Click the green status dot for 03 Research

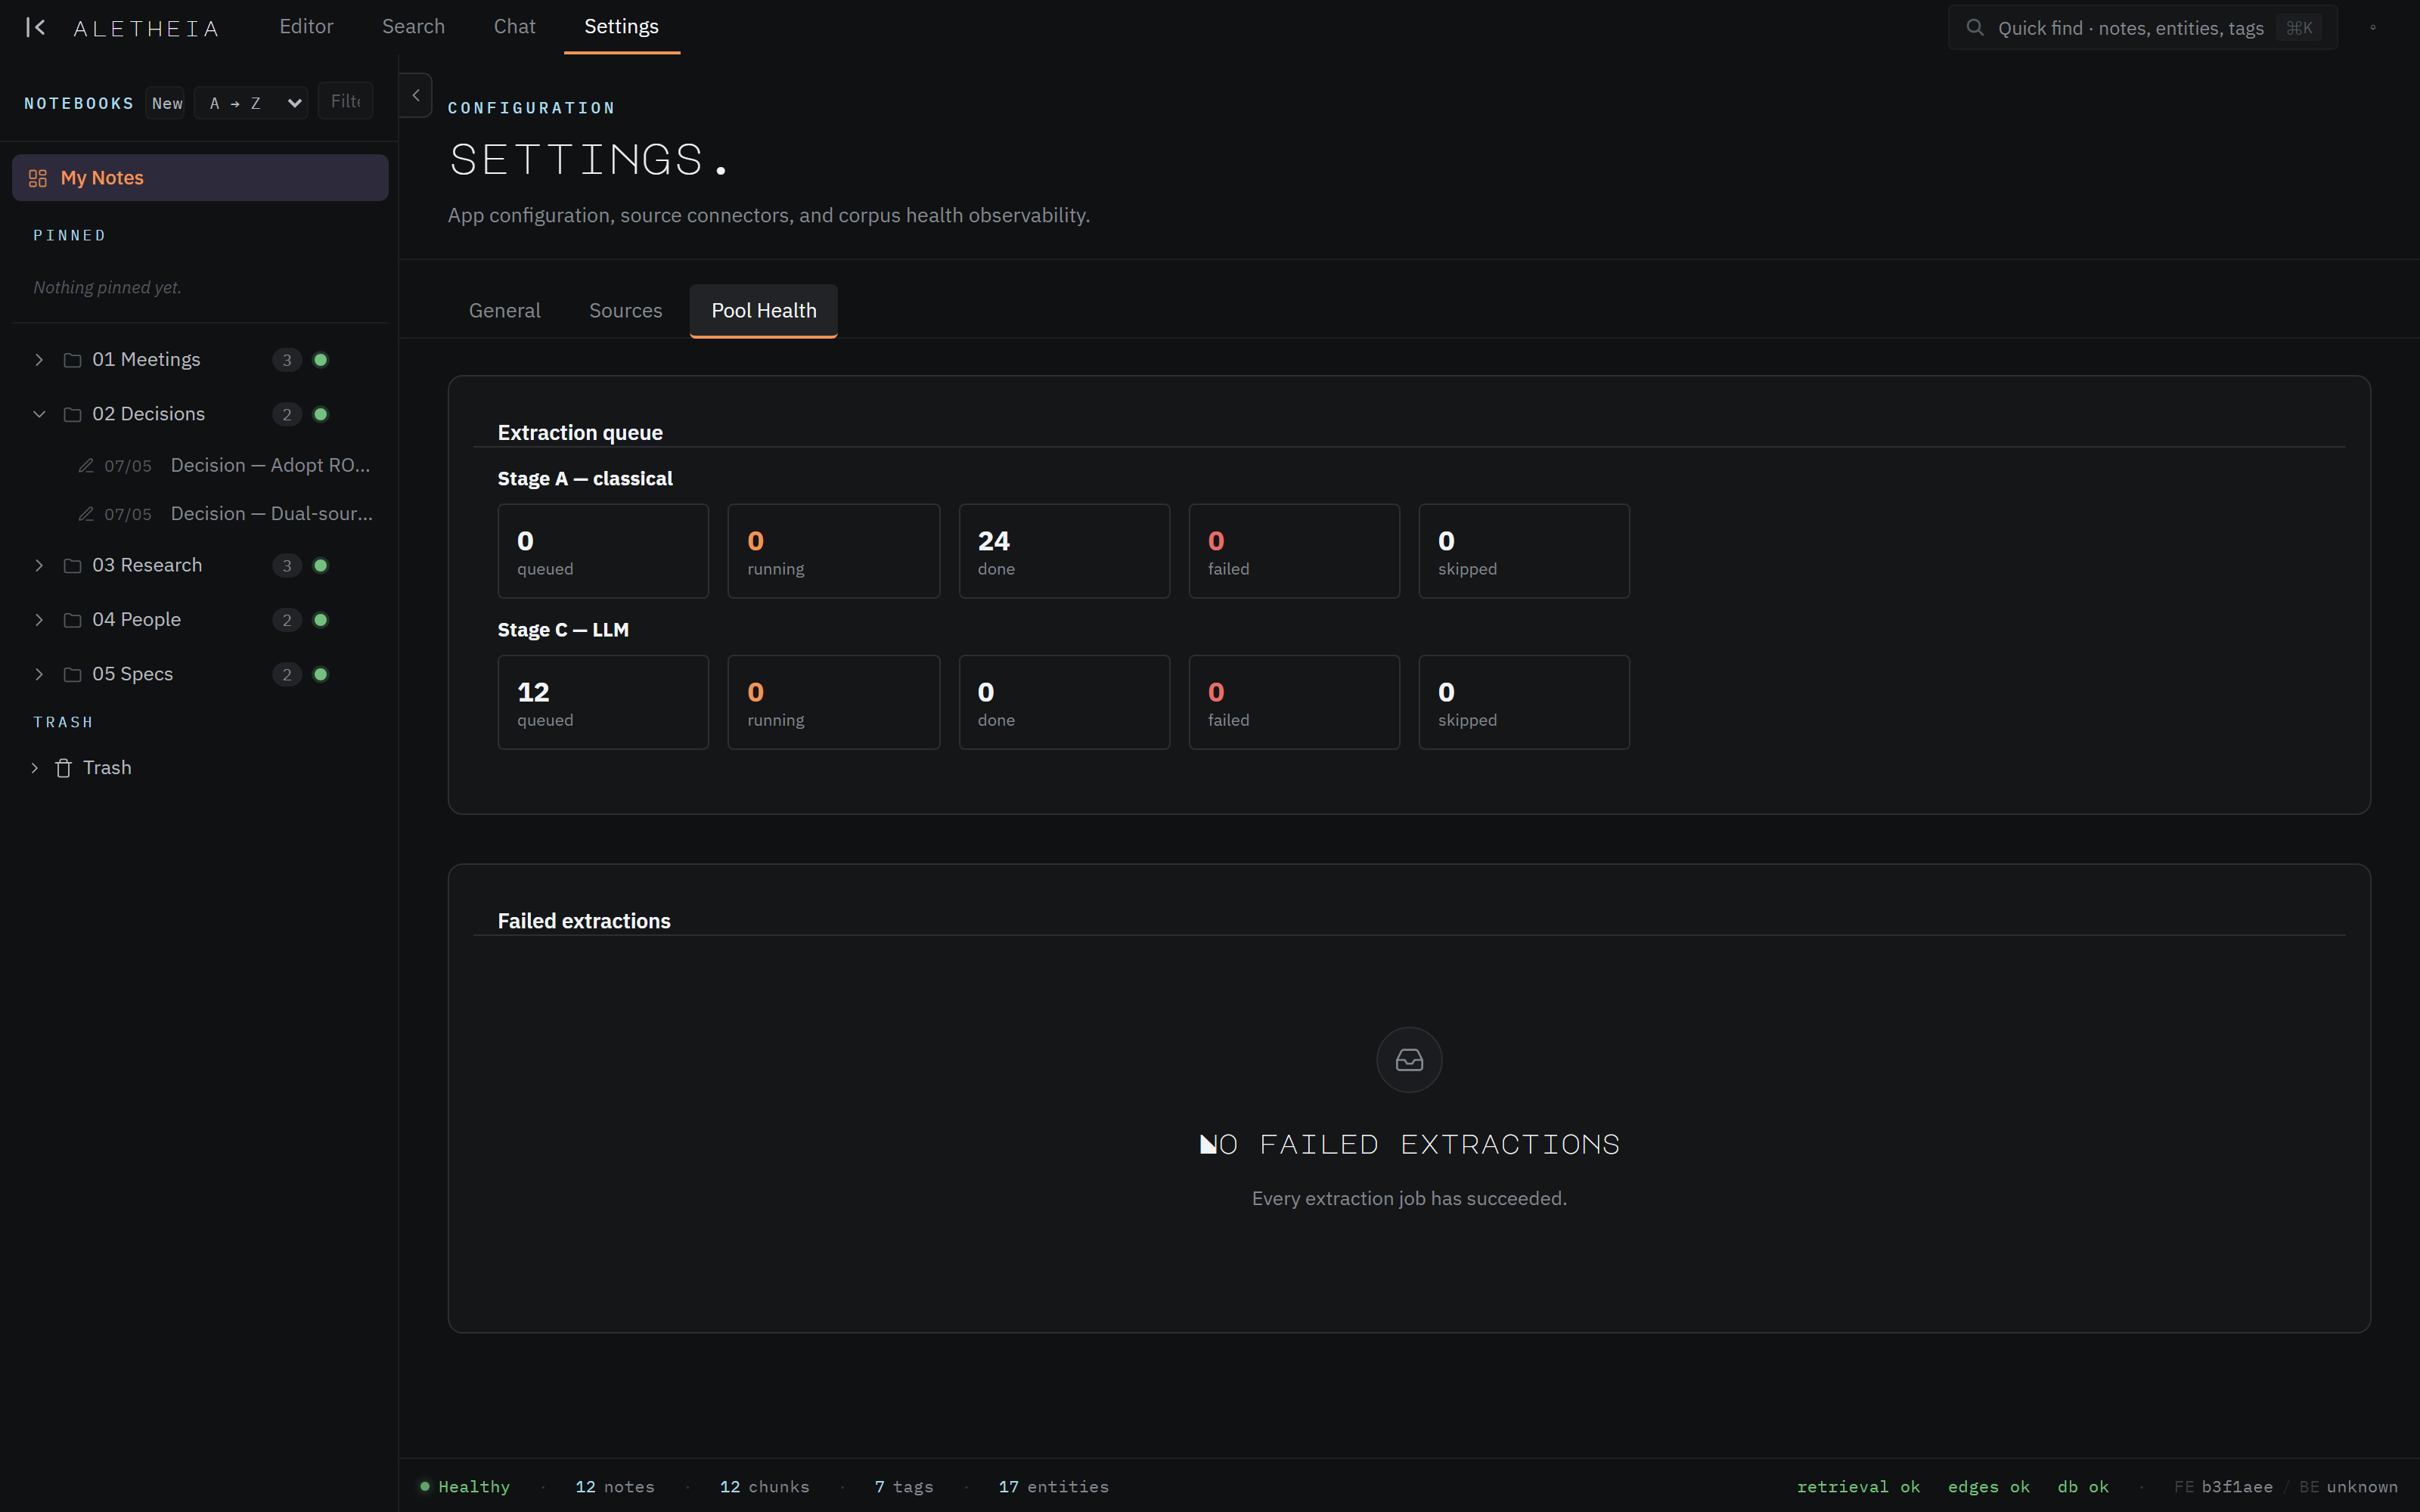321,566
